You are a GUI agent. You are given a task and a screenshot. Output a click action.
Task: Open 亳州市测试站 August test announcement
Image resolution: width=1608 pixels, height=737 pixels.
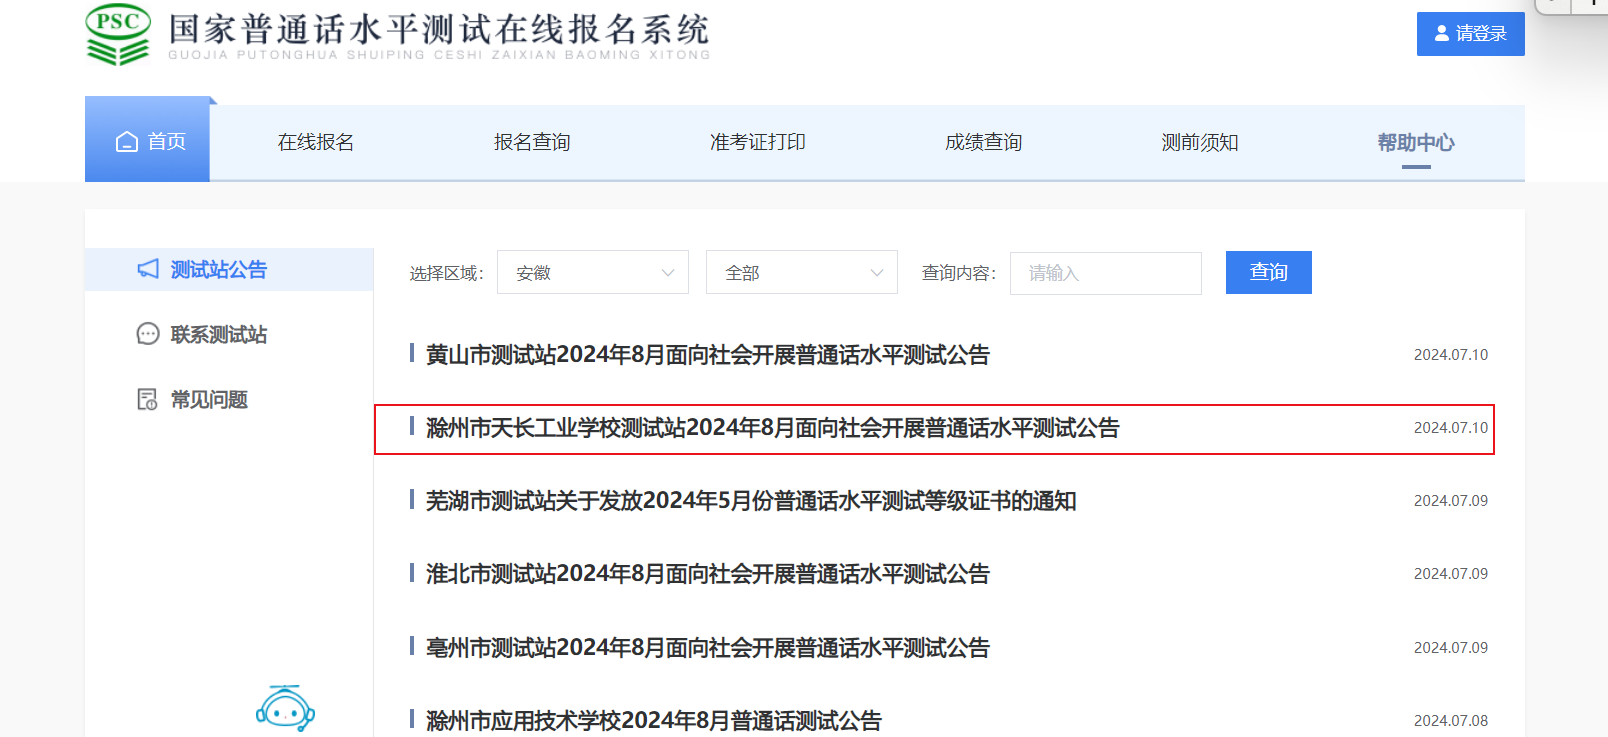click(x=707, y=648)
